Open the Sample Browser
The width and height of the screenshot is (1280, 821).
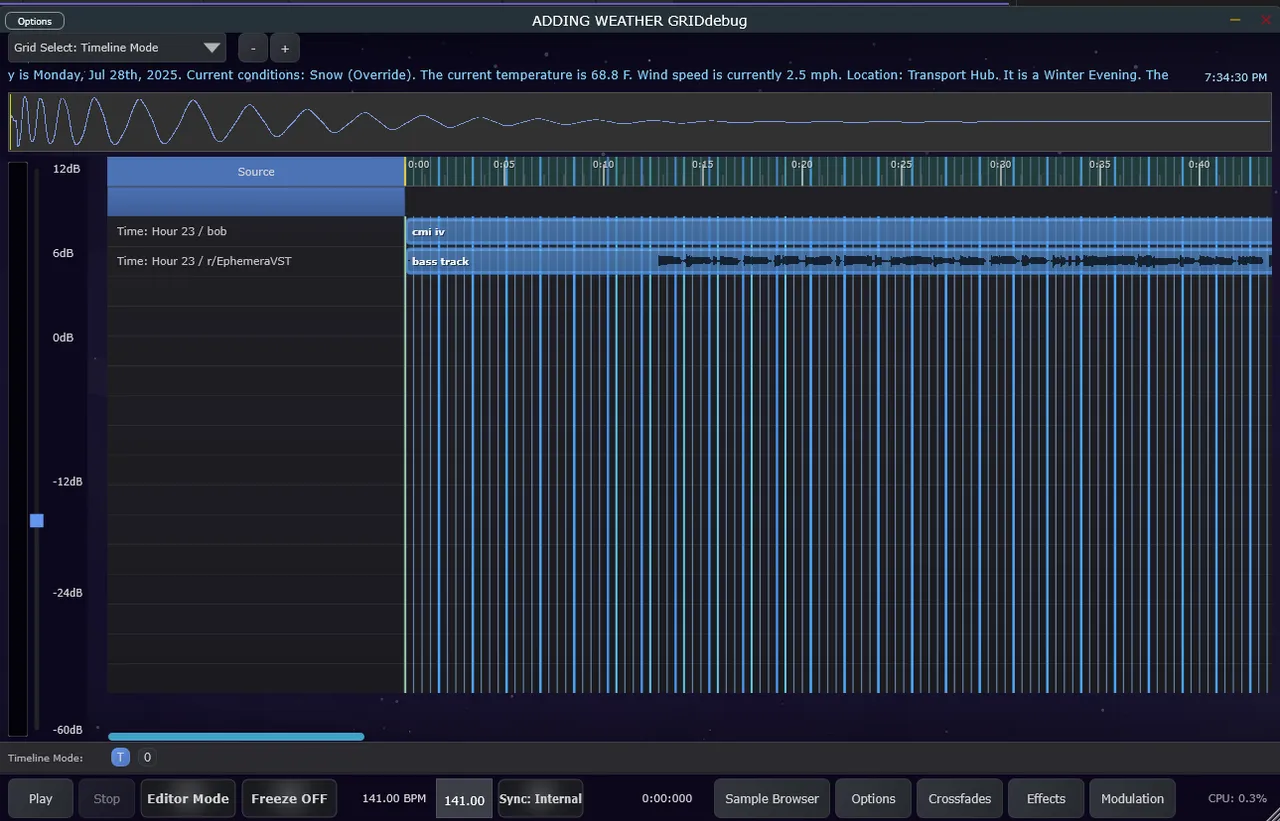pyautogui.click(x=771, y=798)
